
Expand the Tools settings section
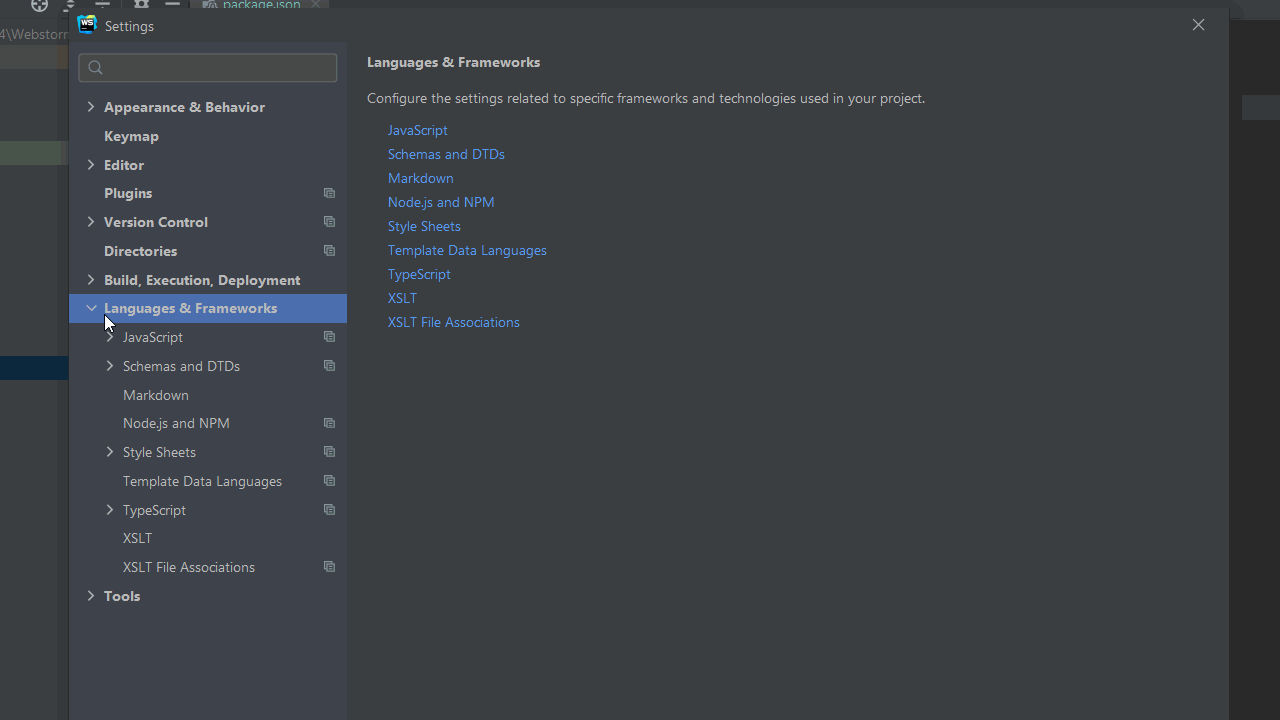click(x=91, y=596)
